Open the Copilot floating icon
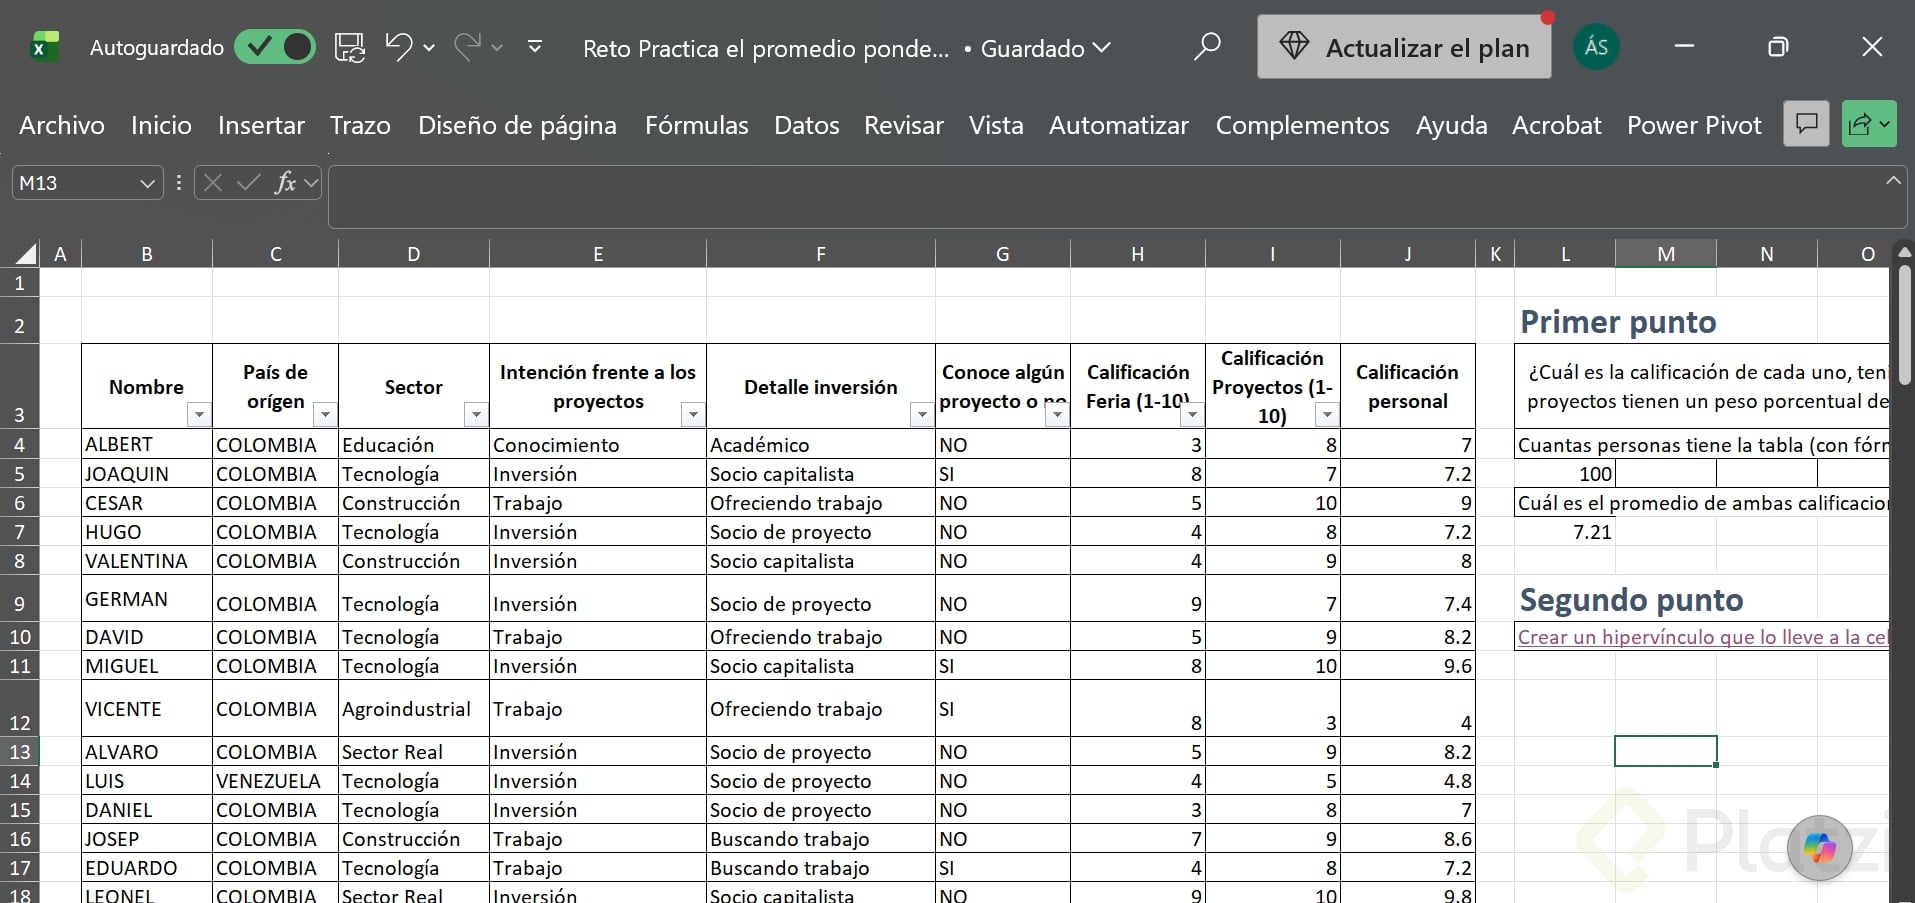 point(1819,848)
